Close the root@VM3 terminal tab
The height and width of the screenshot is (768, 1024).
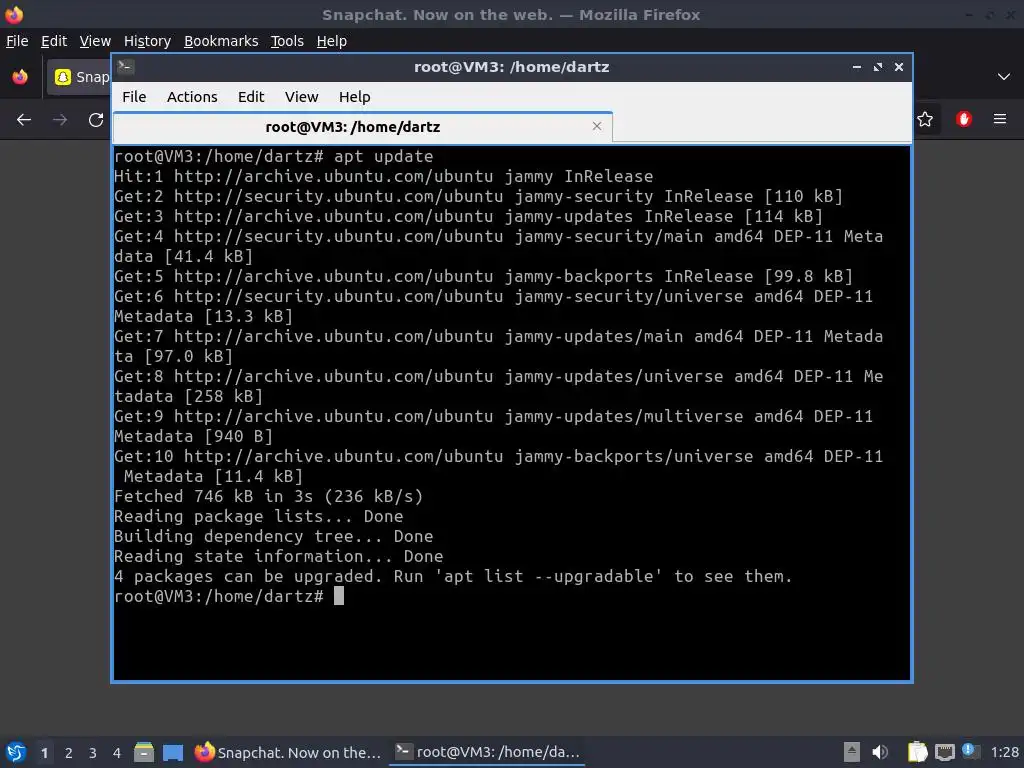(596, 126)
